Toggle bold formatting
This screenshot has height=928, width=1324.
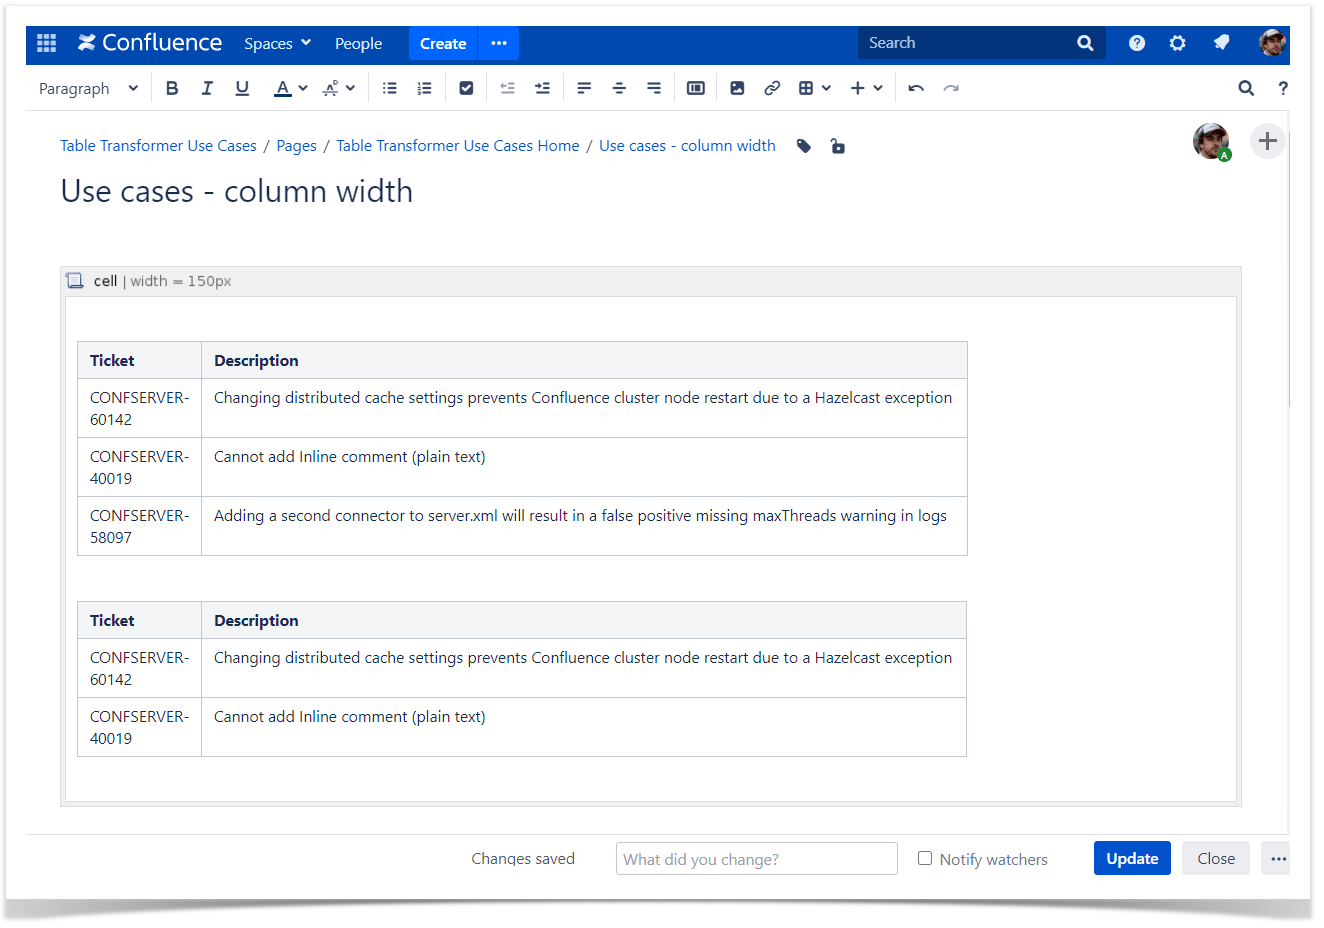click(172, 88)
